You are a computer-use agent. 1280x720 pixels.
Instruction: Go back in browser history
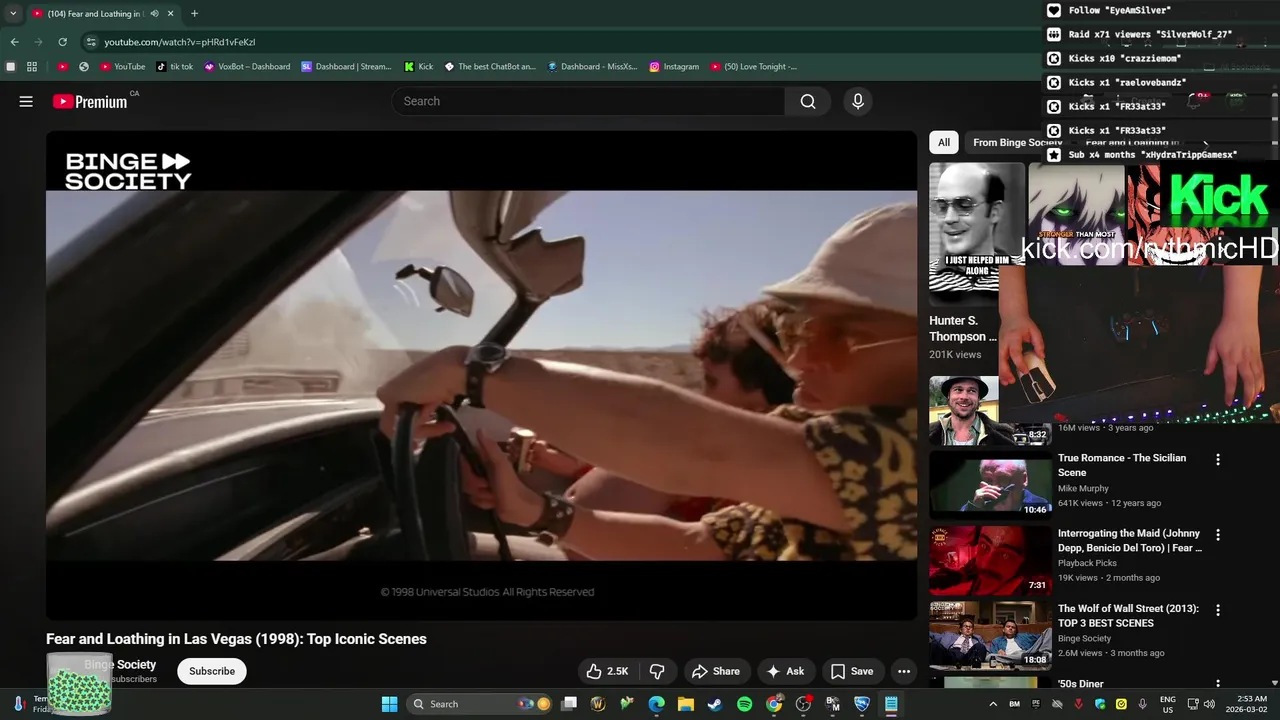tap(14, 42)
